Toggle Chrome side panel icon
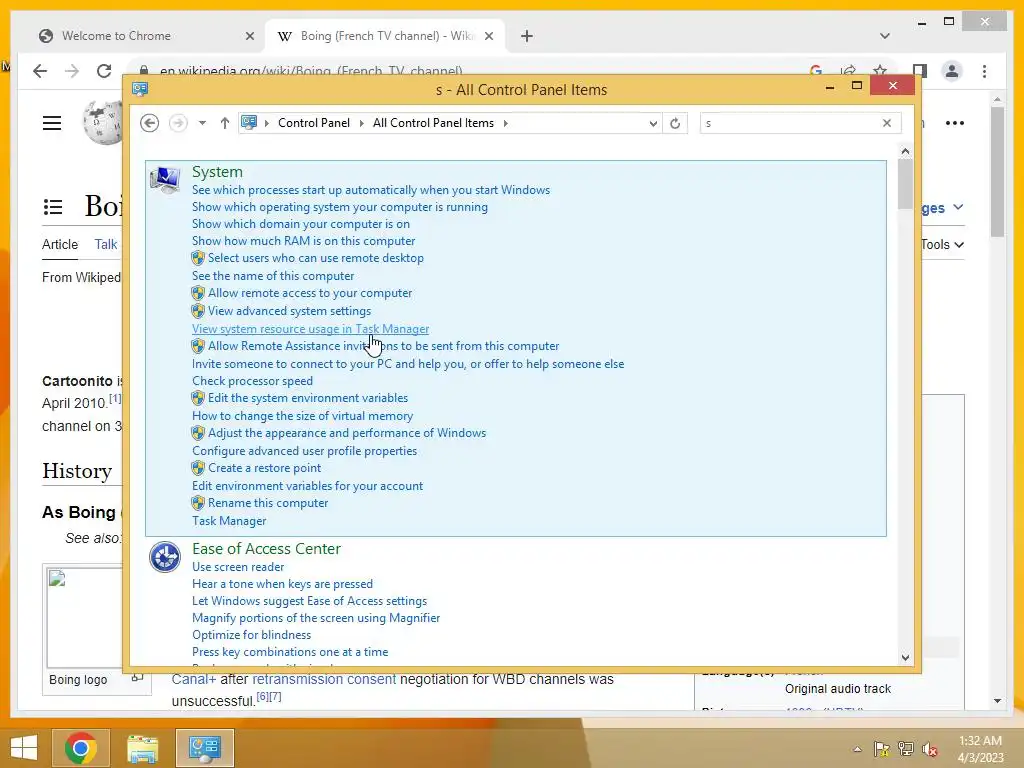 tap(920, 71)
